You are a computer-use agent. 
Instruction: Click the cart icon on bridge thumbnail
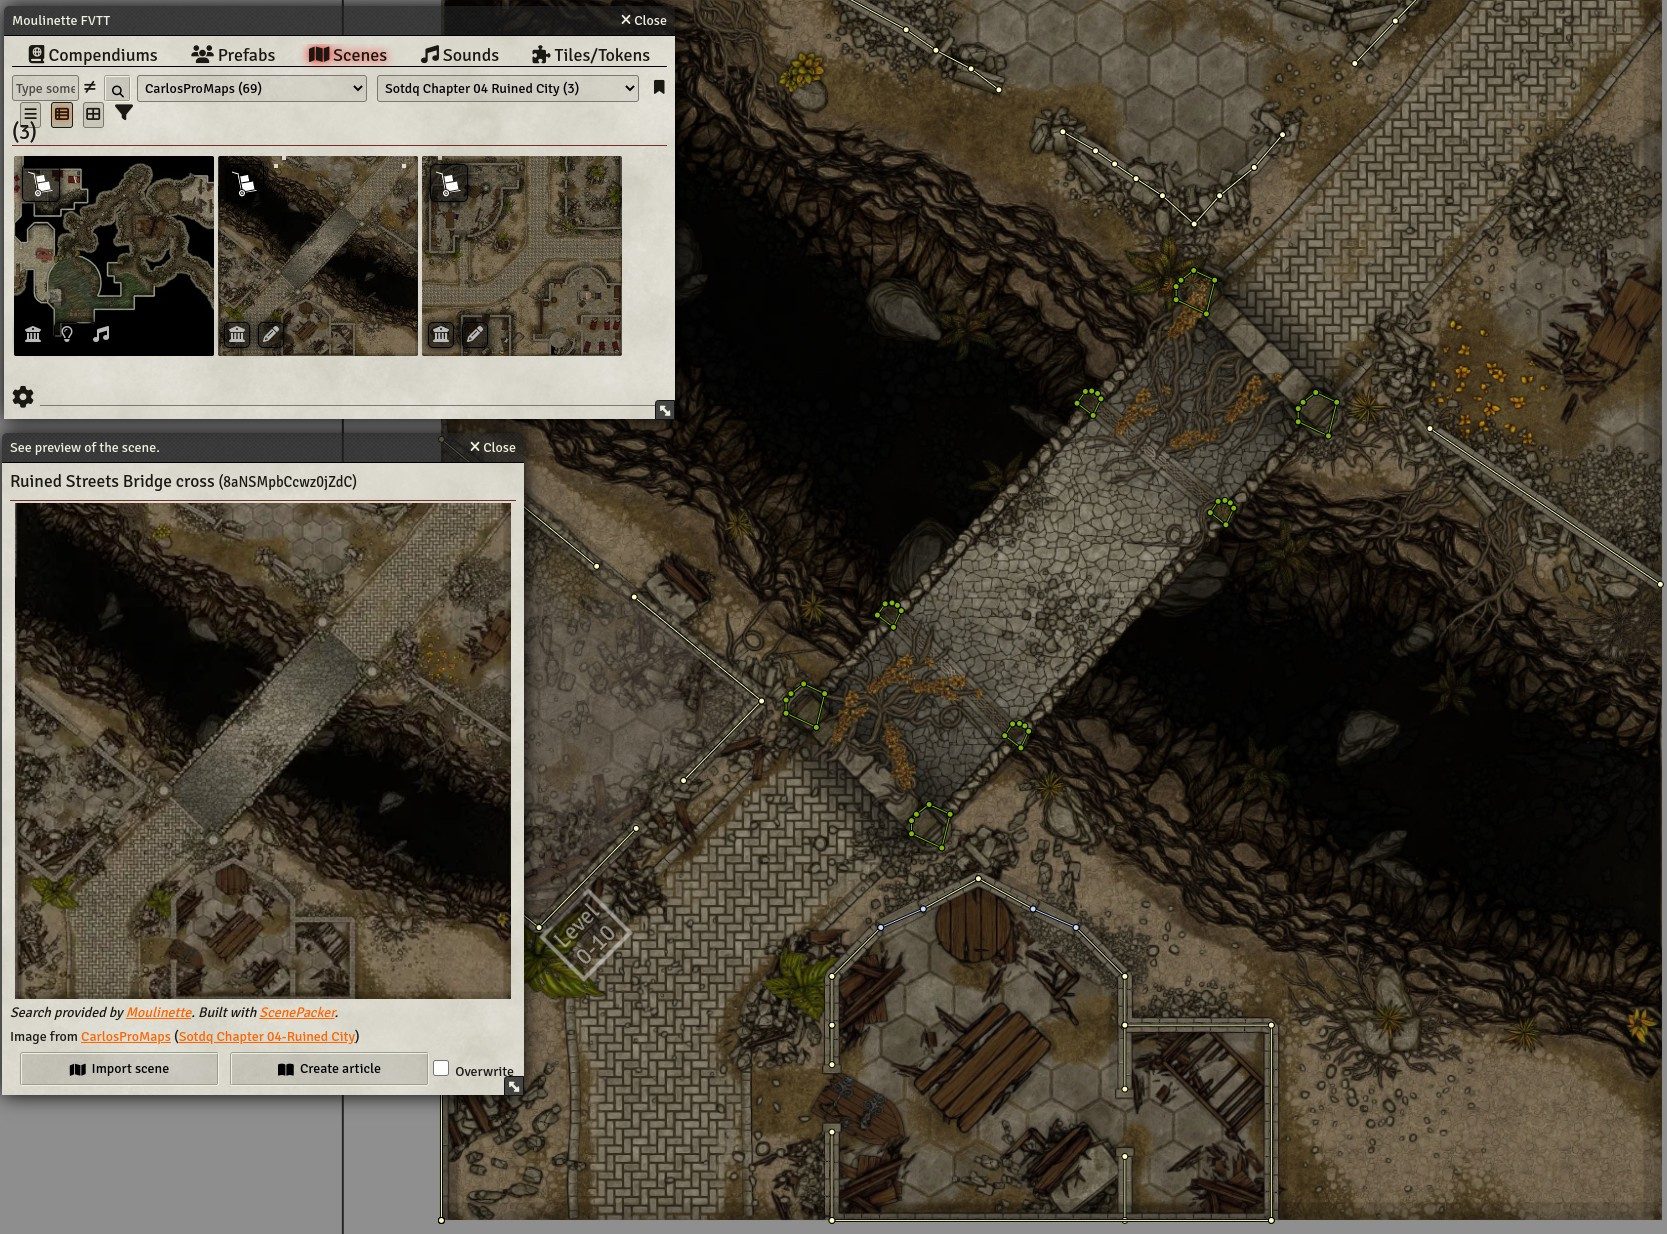(244, 184)
